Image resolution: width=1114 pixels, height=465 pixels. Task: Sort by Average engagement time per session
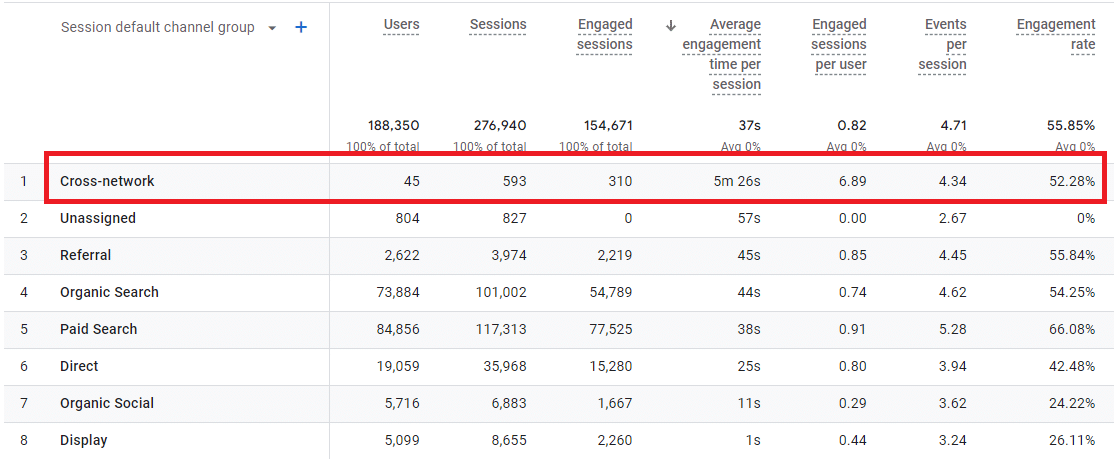pyautogui.click(x=721, y=54)
